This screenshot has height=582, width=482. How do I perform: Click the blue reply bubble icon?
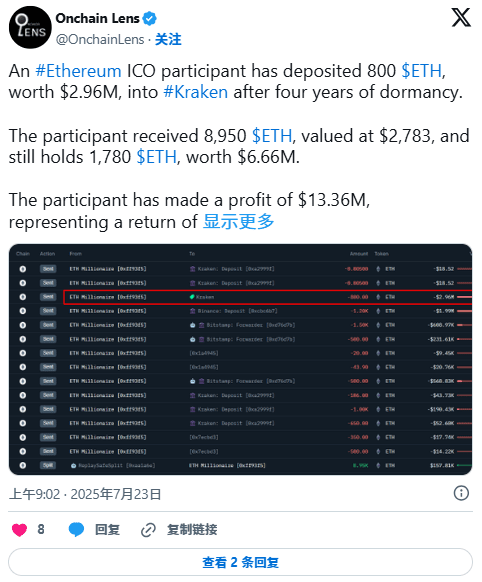coord(76,529)
